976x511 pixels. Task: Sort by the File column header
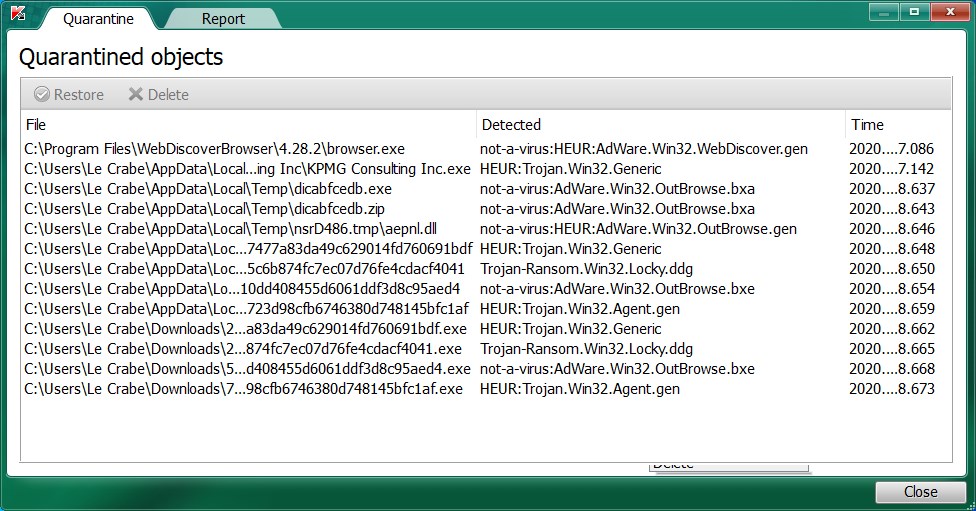[249, 124]
